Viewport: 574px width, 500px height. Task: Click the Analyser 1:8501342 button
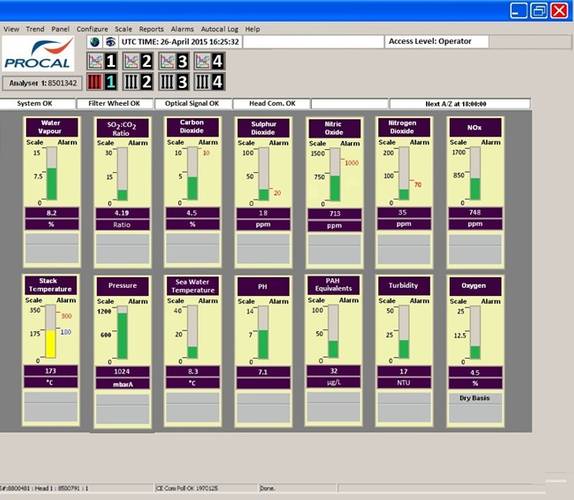42,83
